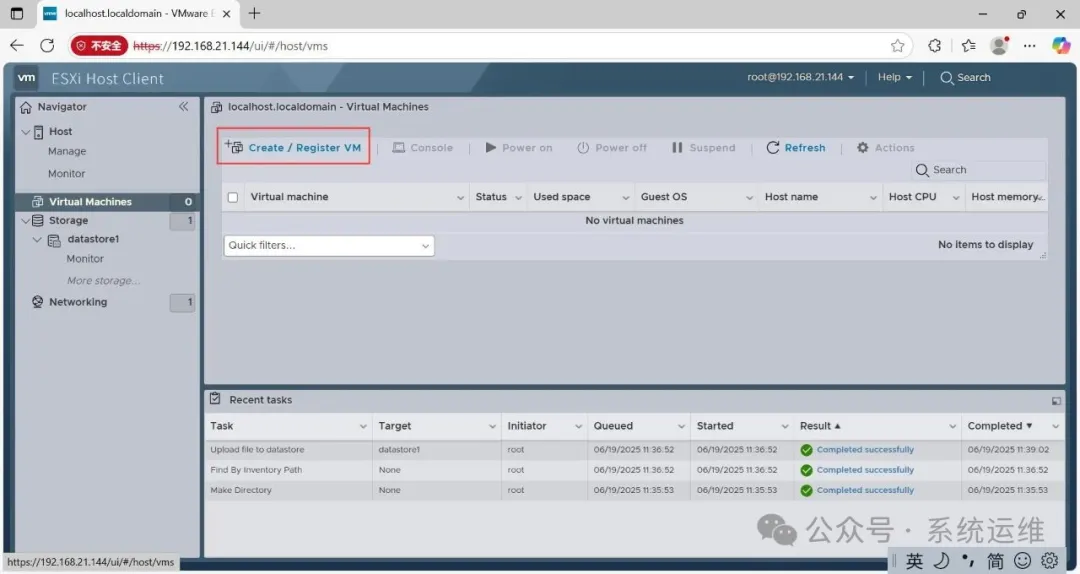Open the Actions gear menu
The image size is (1080, 574).
pyautogui.click(x=885, y=147)
